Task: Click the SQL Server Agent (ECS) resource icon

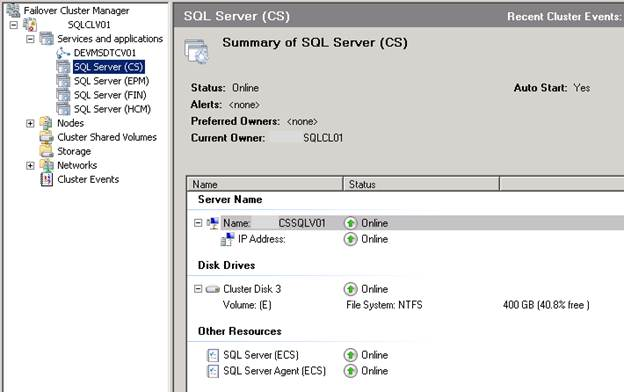Action: coord(213,371)
